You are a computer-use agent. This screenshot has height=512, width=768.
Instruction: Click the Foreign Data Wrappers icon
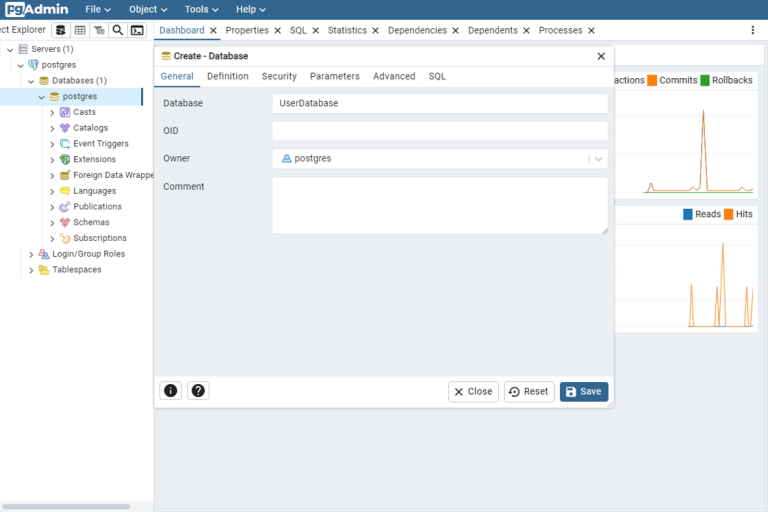65,175
